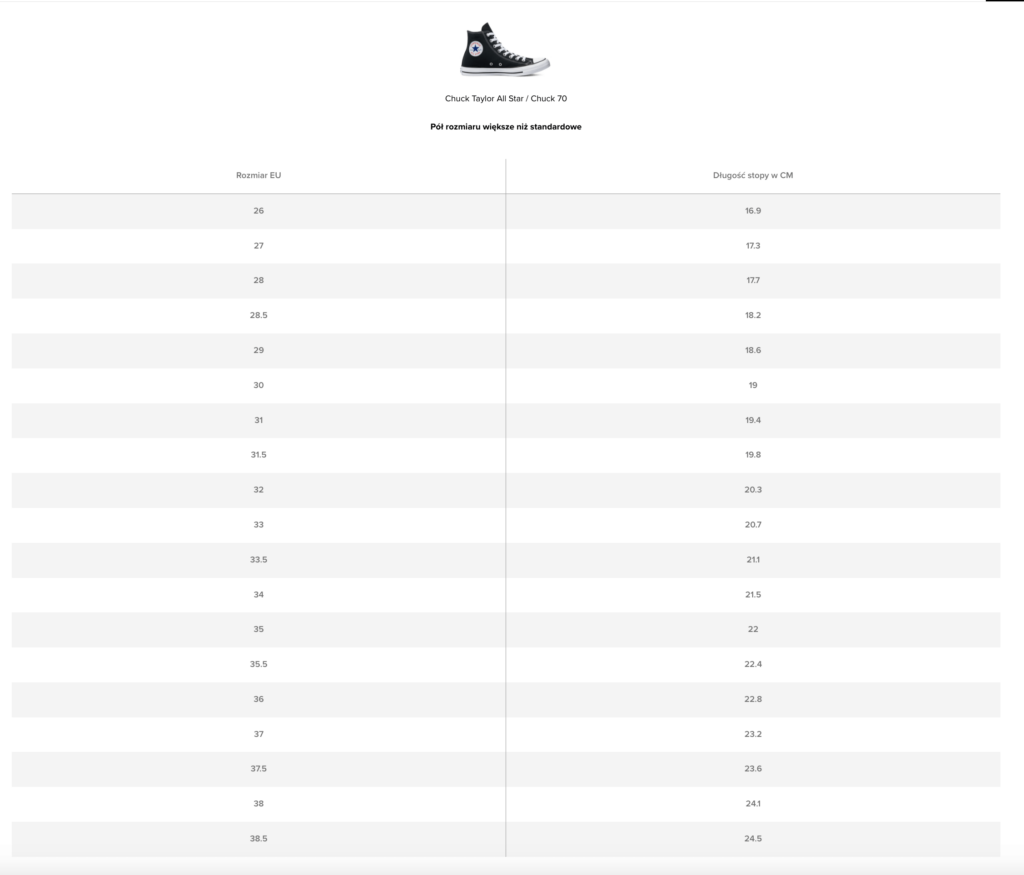Click the 20.3 cm foot length value
The width and height of the screenshot is (1024, 875).
pos(753,490)
